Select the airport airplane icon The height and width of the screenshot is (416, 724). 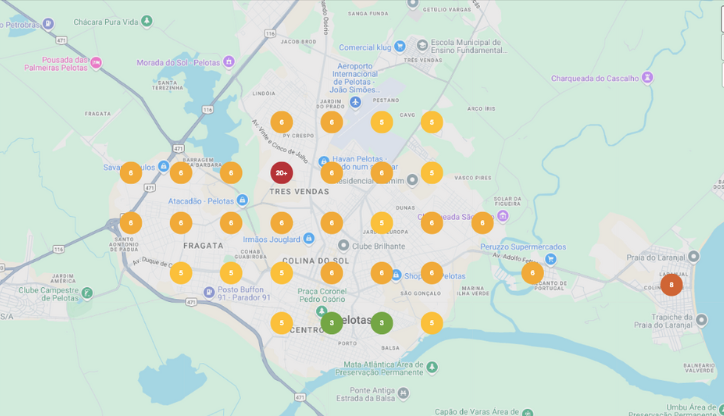click(x=355, y=102)
